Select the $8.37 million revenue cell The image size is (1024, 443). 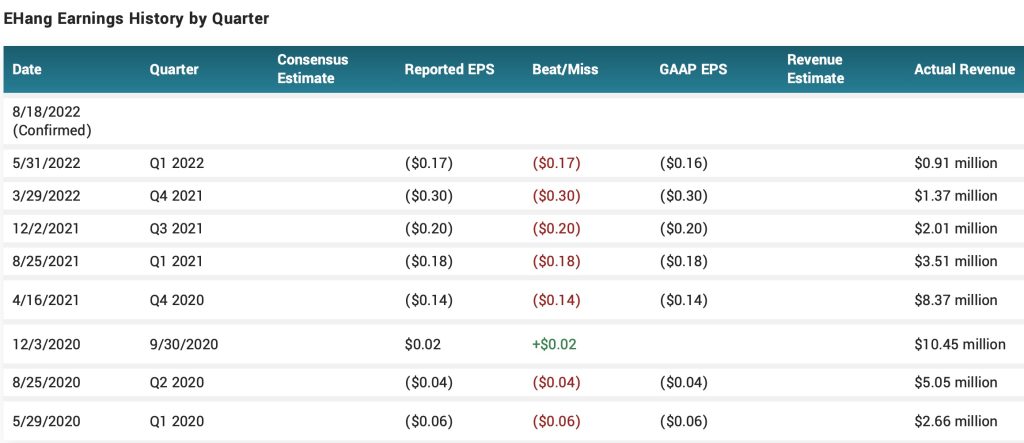956,300
